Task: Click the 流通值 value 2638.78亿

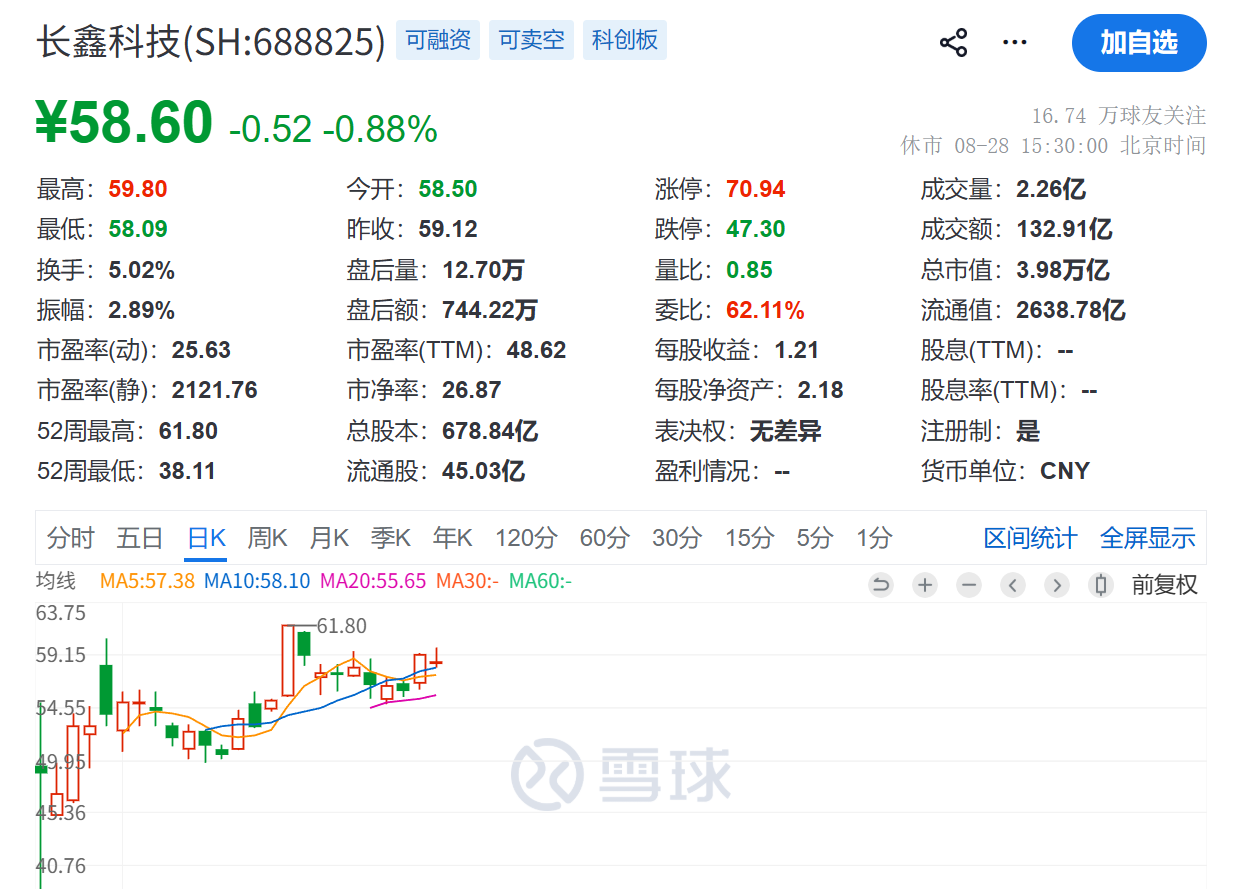Action: coord(1071,310)
